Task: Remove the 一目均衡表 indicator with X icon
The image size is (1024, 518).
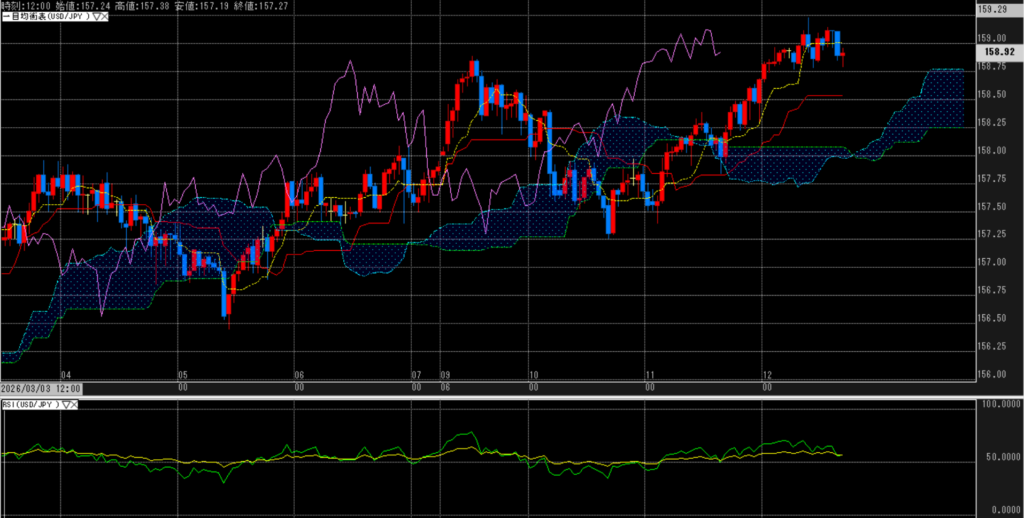Action: 105,17
